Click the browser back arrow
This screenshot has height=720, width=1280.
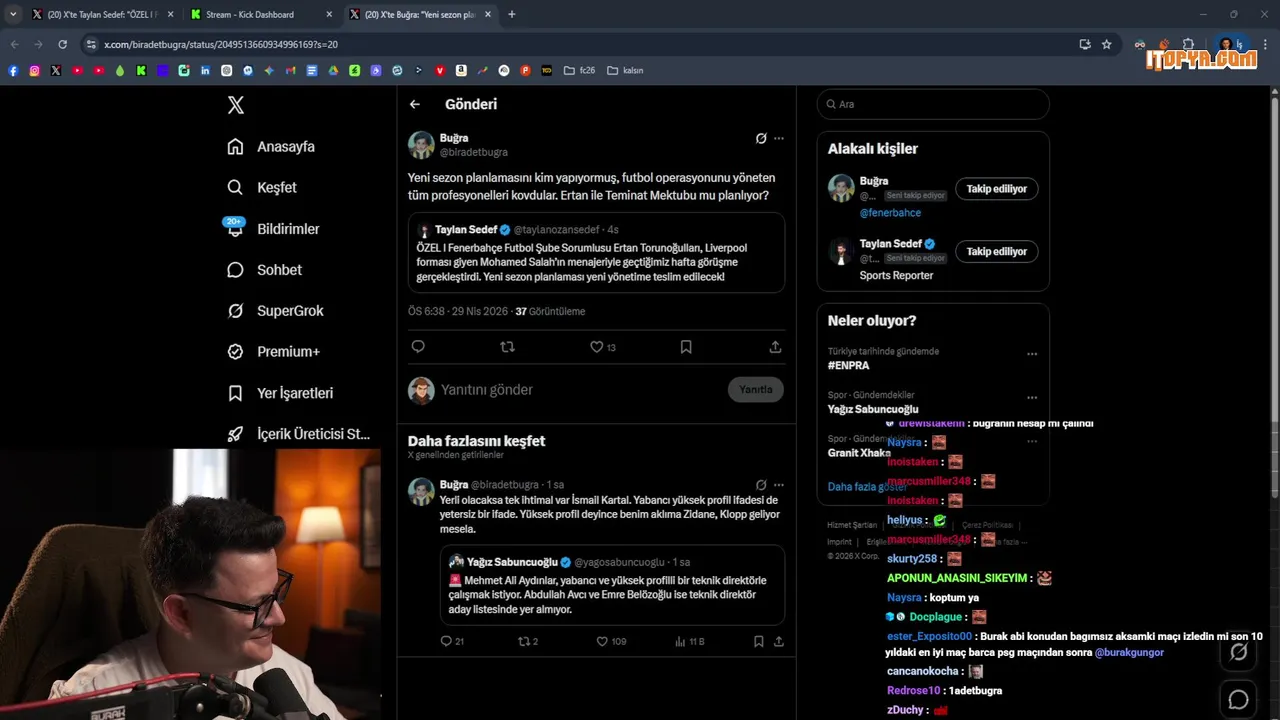[14, 44]
